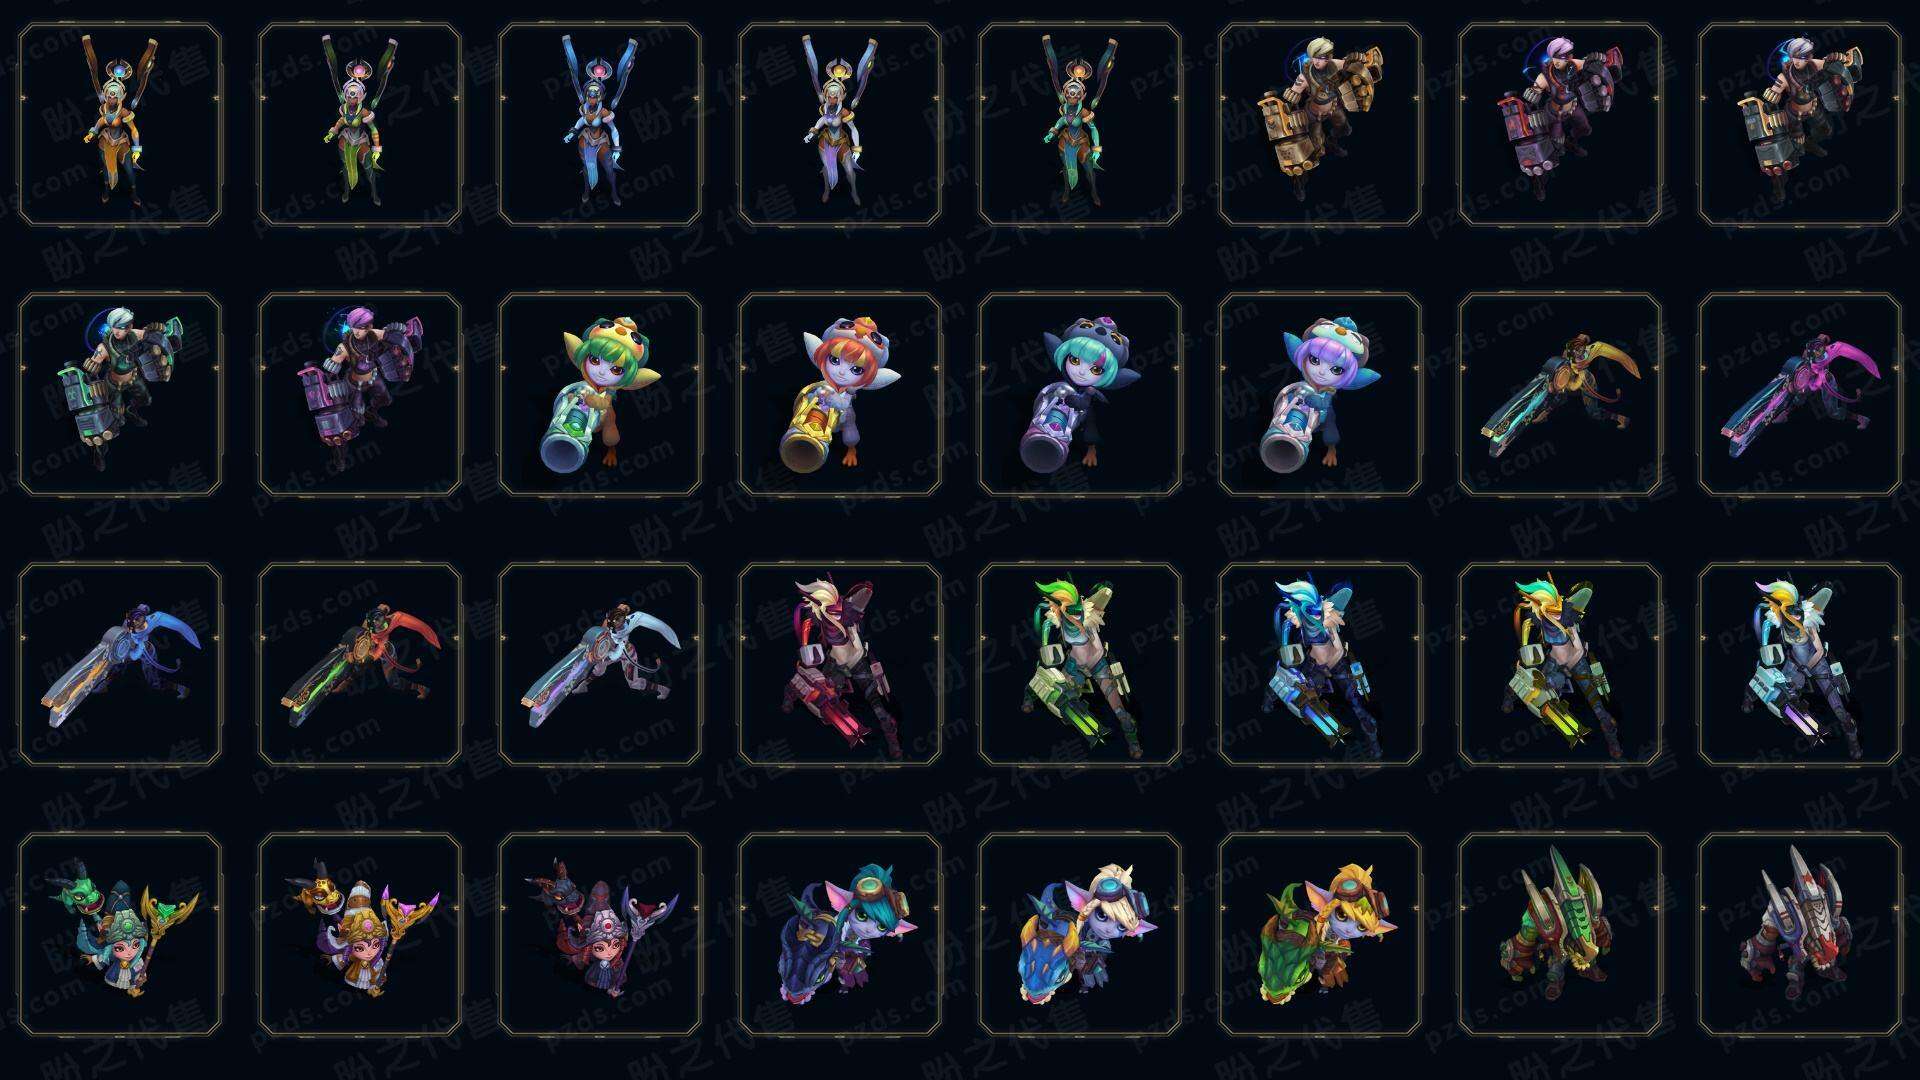Viewport: 1920px width, 1080px height.
Task: Choose the teal-haired yordle in dark hood
Action: coord(1080,394)
